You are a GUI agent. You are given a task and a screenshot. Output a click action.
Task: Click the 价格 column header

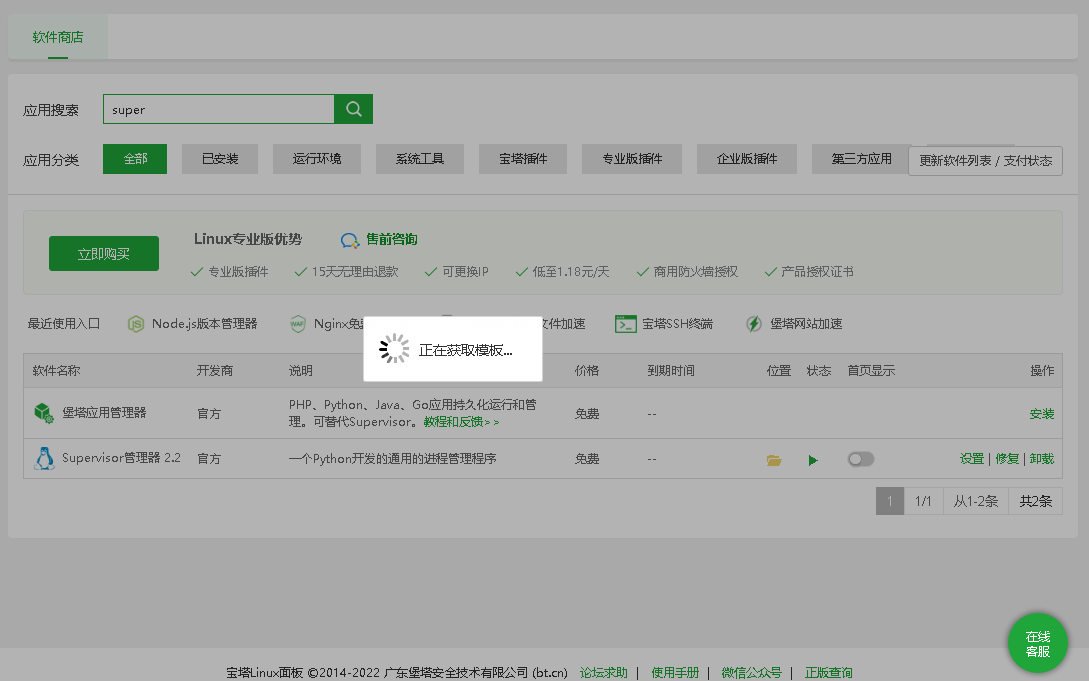point(587,371)
